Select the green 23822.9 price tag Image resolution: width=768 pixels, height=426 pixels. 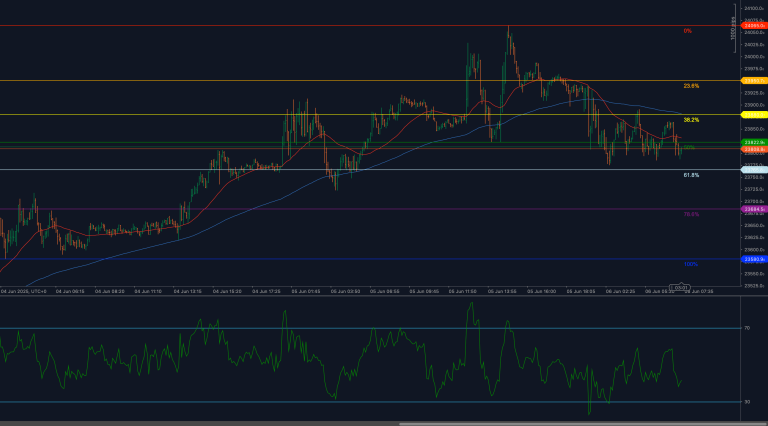point(754,142)
